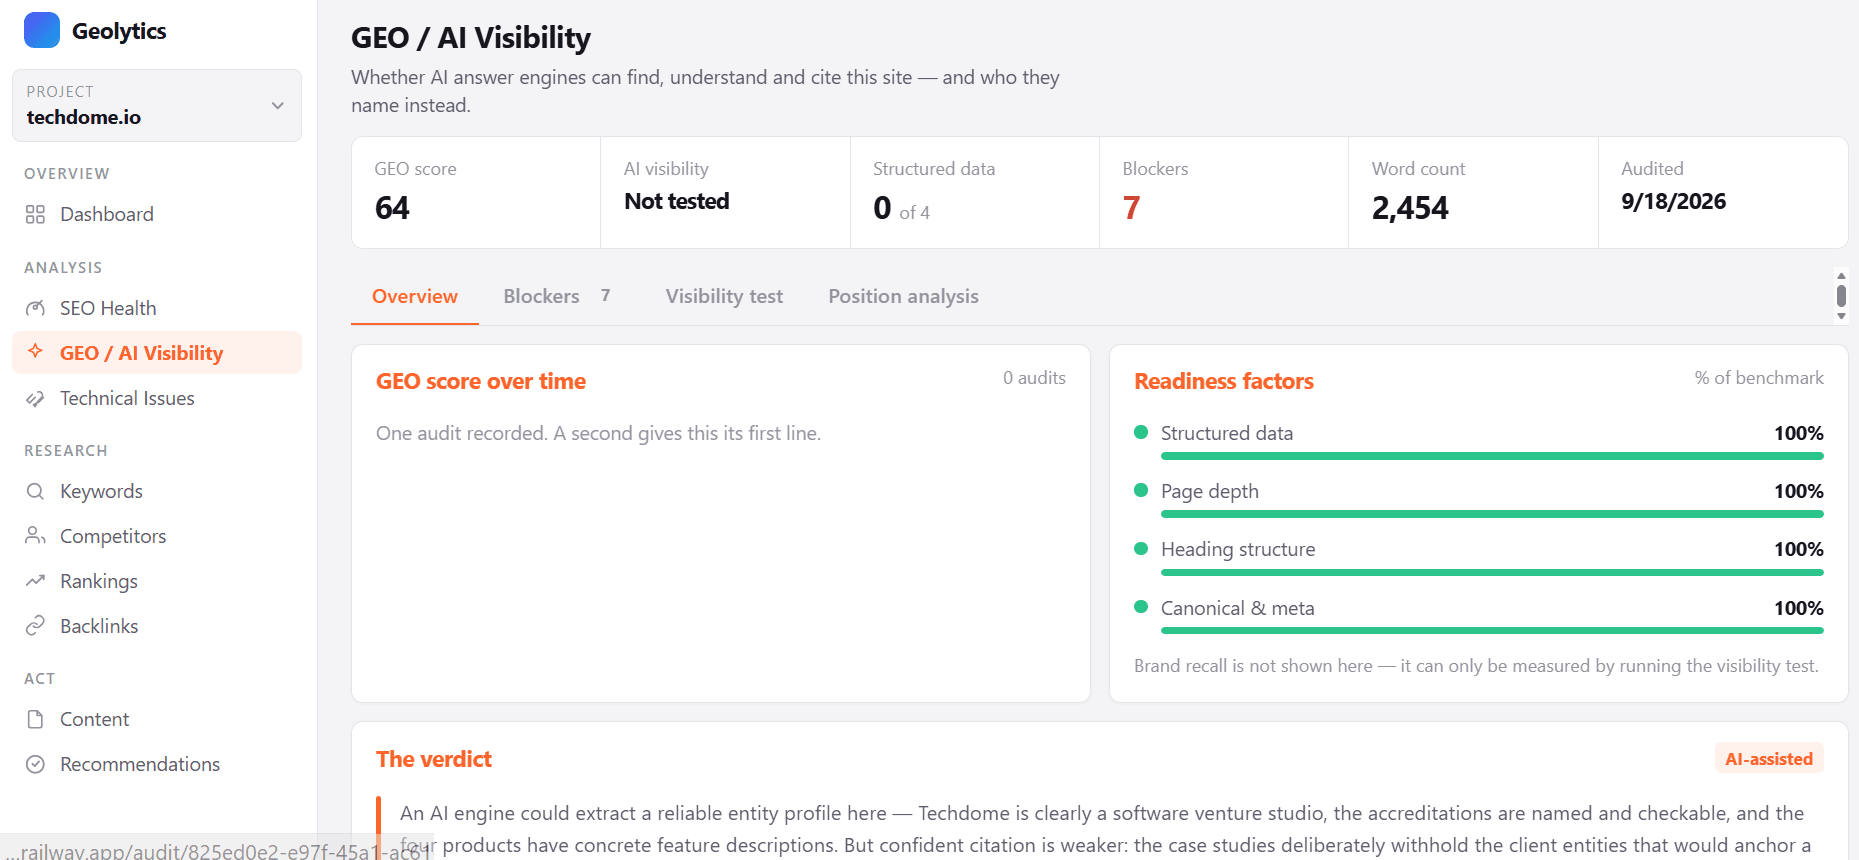Click the Content document icon
The height and width of the screenshot is (860, 1859).
tap(35, 719)
